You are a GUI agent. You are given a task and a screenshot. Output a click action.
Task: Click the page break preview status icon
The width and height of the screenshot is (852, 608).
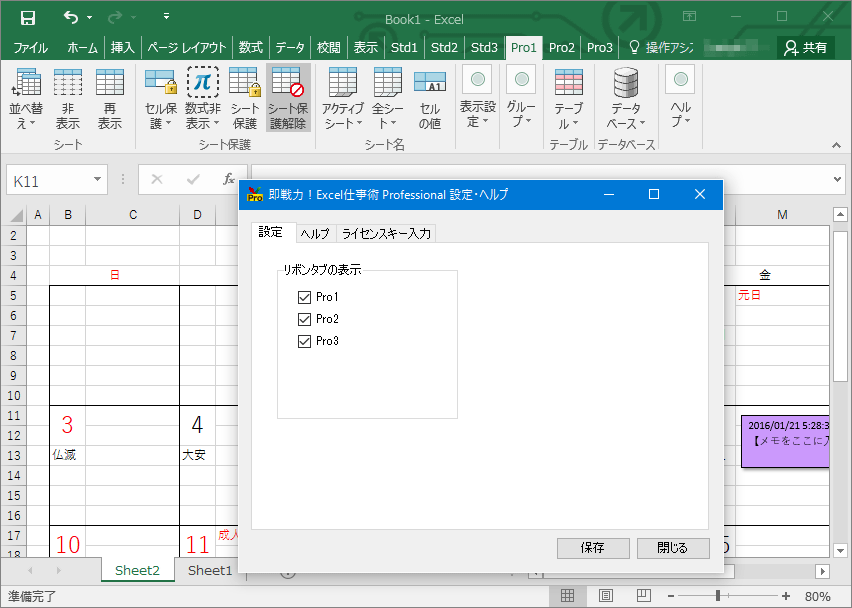coord(643,596)
